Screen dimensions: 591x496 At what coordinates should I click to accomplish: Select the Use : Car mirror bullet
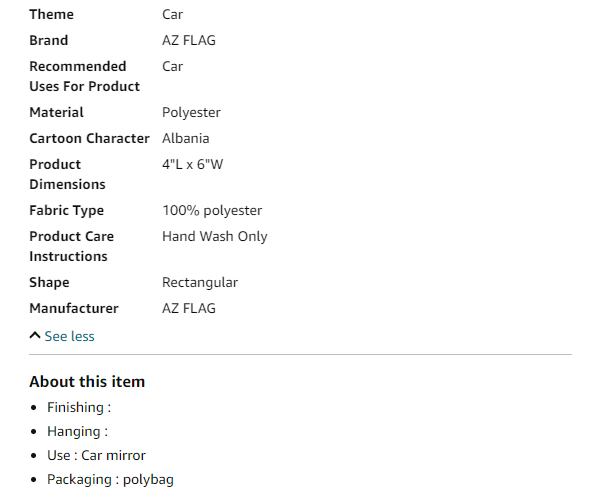point(96,455)
